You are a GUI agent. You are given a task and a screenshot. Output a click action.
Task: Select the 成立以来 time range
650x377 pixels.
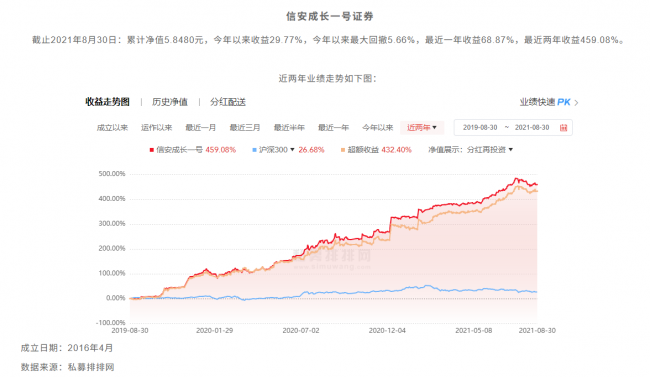point(112,128)
